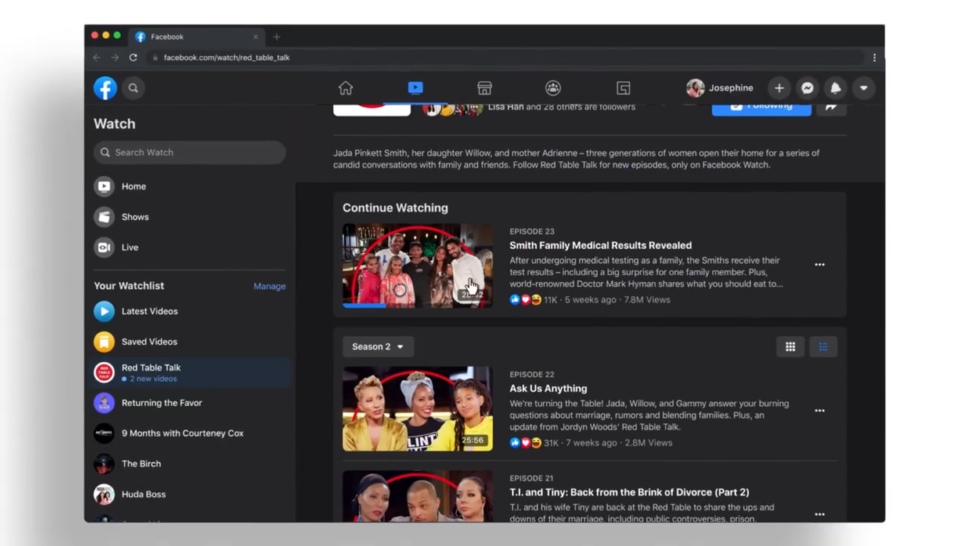Open Latest Videos

pyautogui.click(x=189, y=311)
